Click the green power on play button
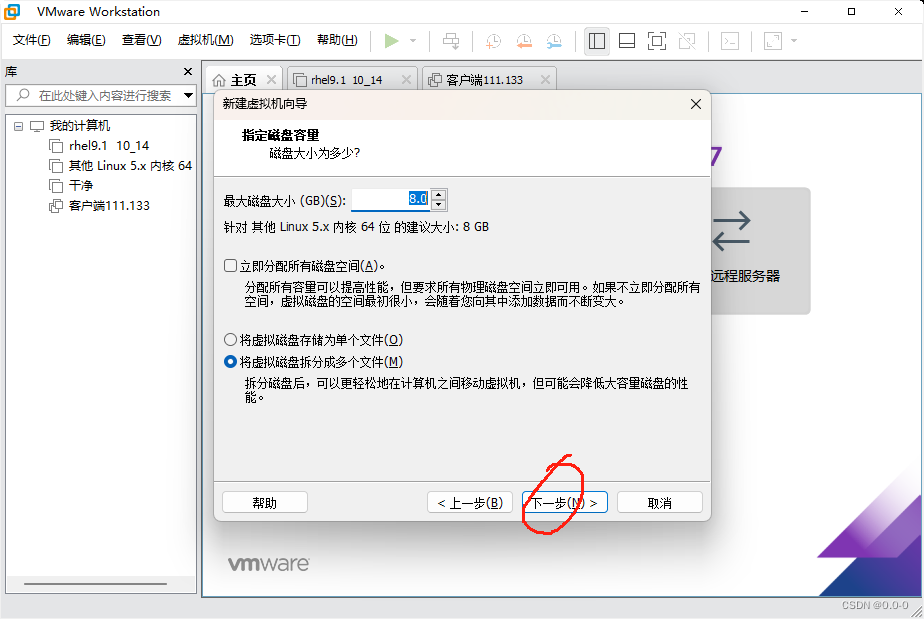 [x=391, y=41]
